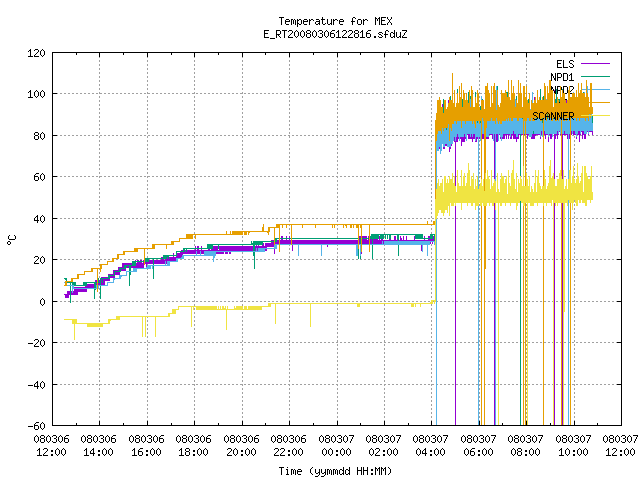The image size is (640, 480).
Task: Click the ELS legend label
Action: 565,64
